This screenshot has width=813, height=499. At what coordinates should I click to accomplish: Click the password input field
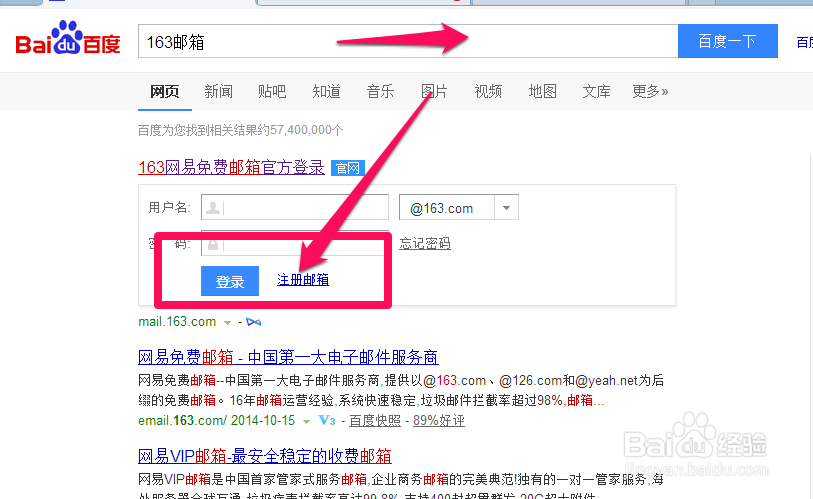click(x=295, y=243)
